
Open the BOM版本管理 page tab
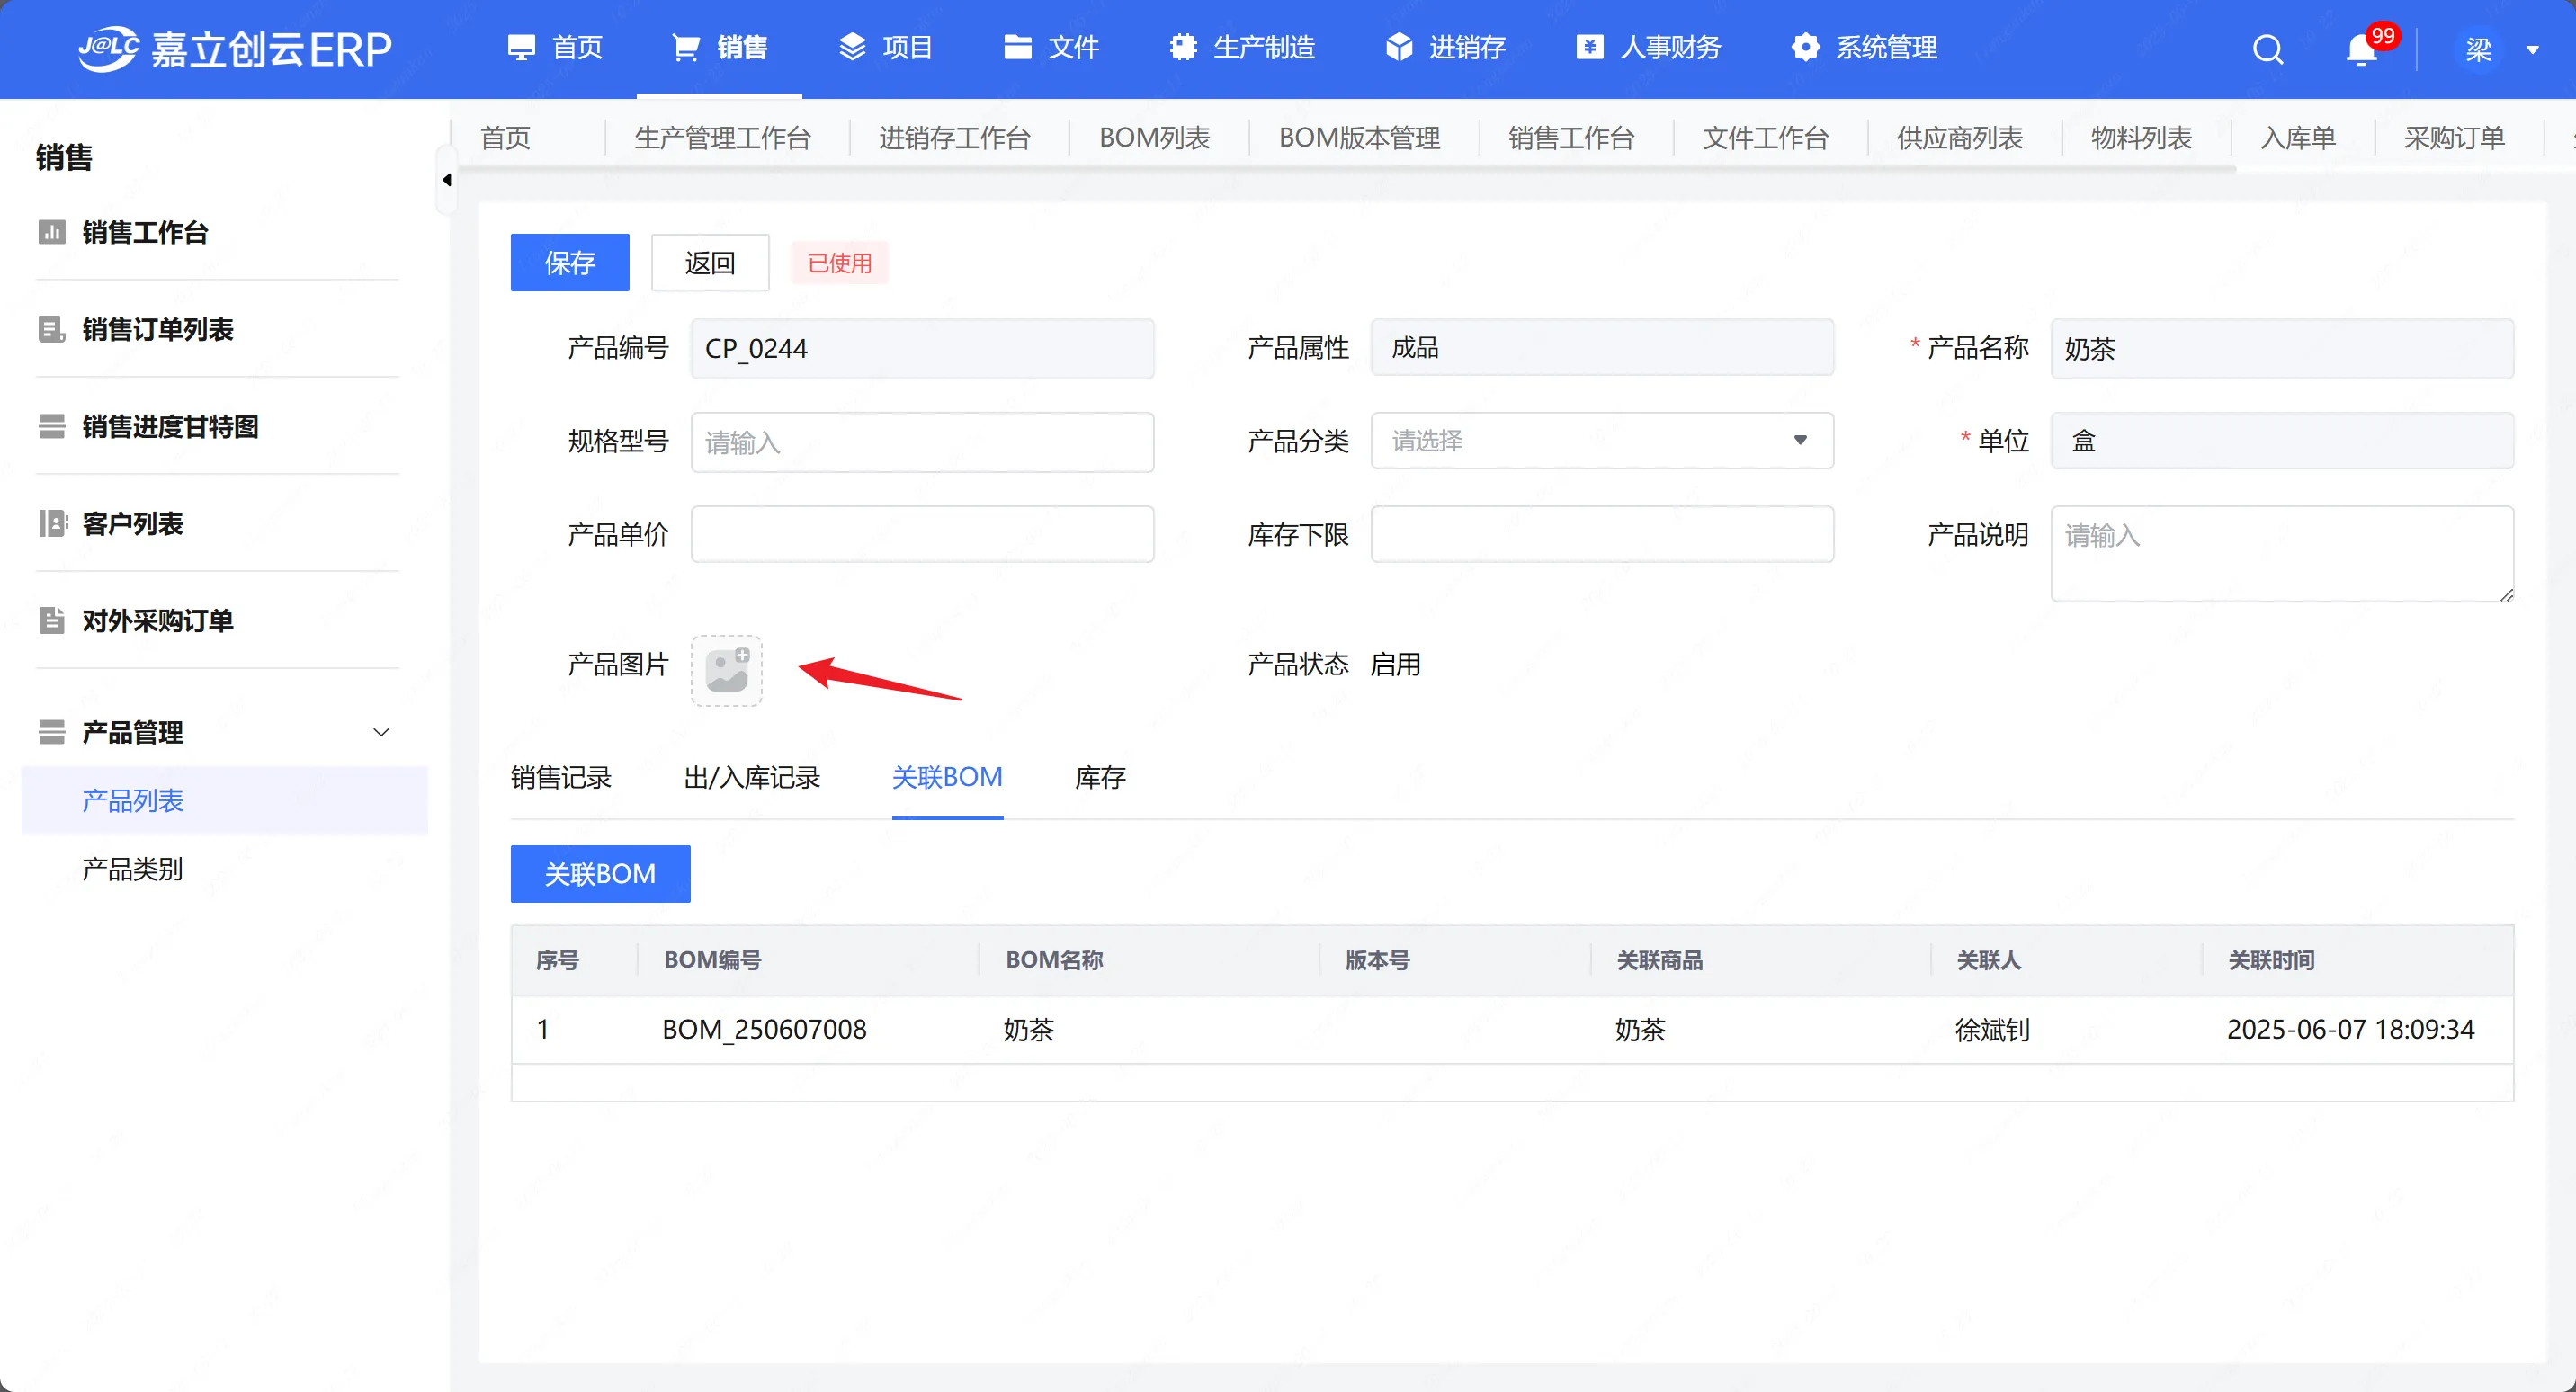(x=1358, y=138)
